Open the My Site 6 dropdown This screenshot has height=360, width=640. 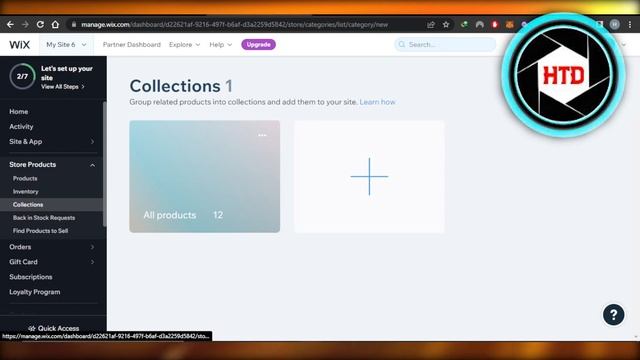(66, 44)
